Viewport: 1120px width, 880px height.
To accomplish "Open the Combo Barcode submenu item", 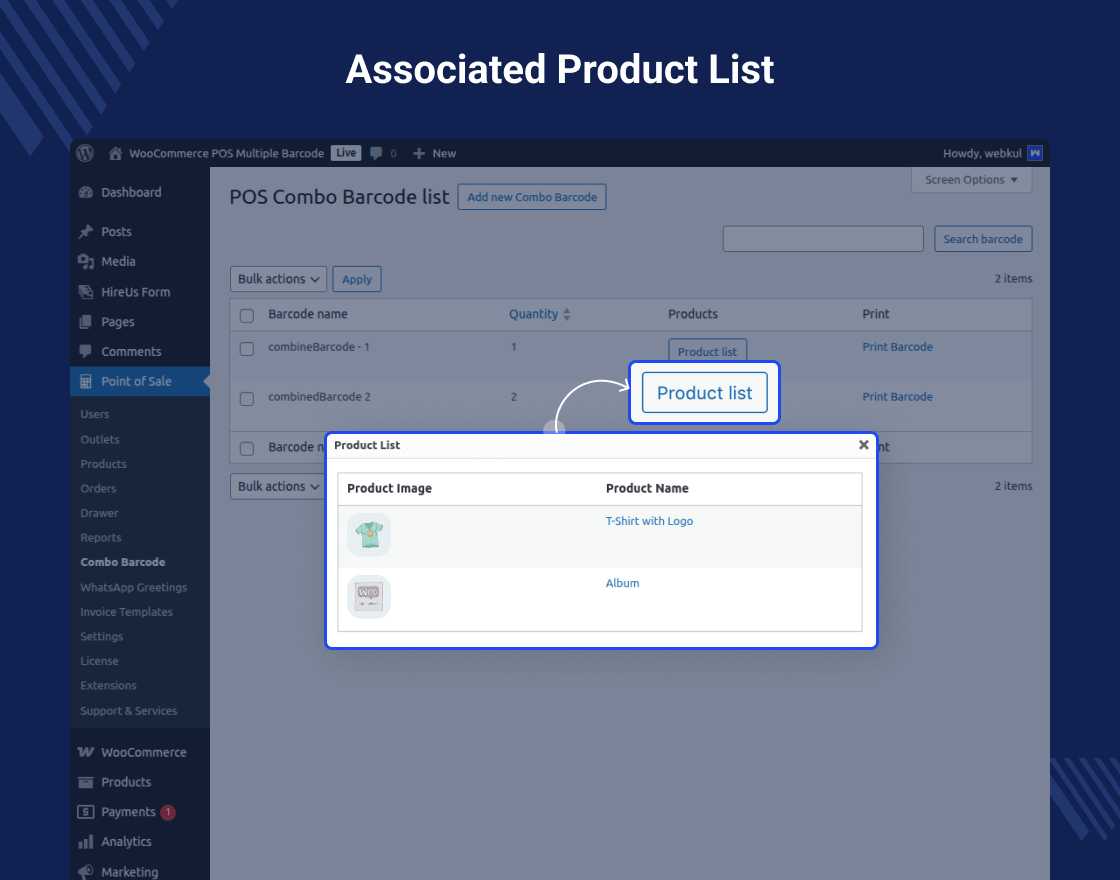I will point(123,562).
